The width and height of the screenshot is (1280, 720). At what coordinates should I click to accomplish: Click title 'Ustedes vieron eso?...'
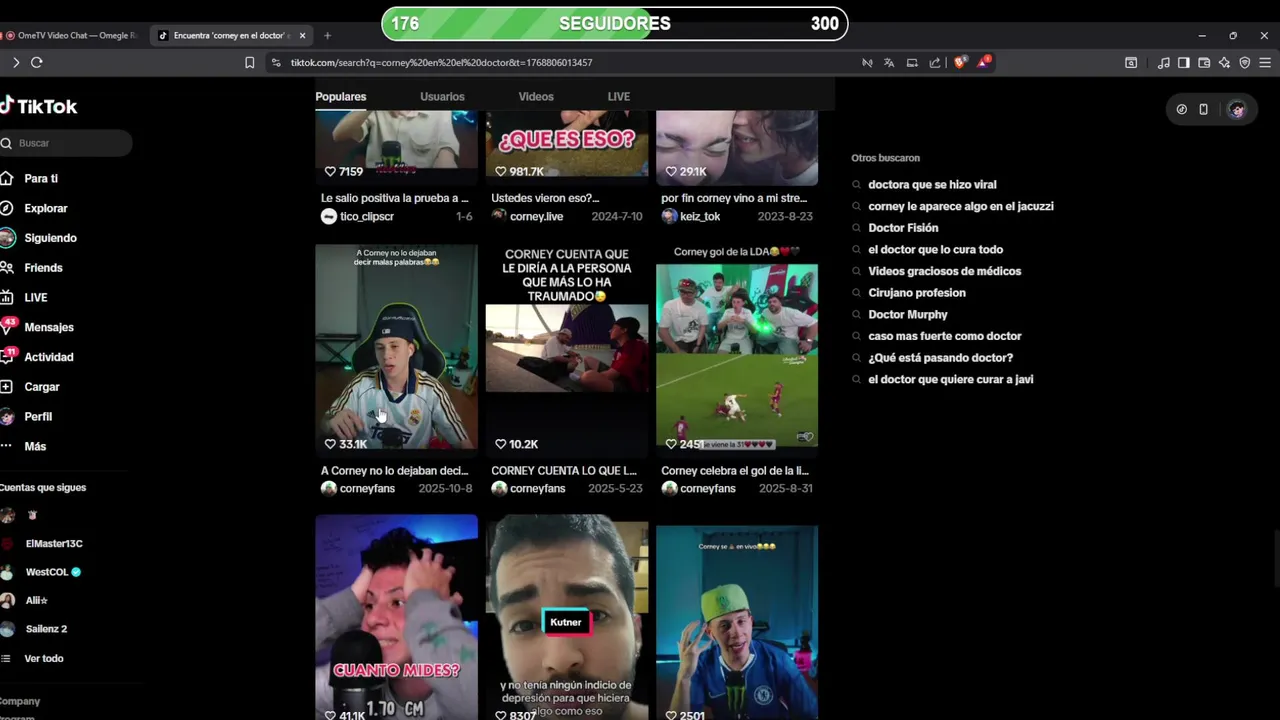tap(545, 198)
